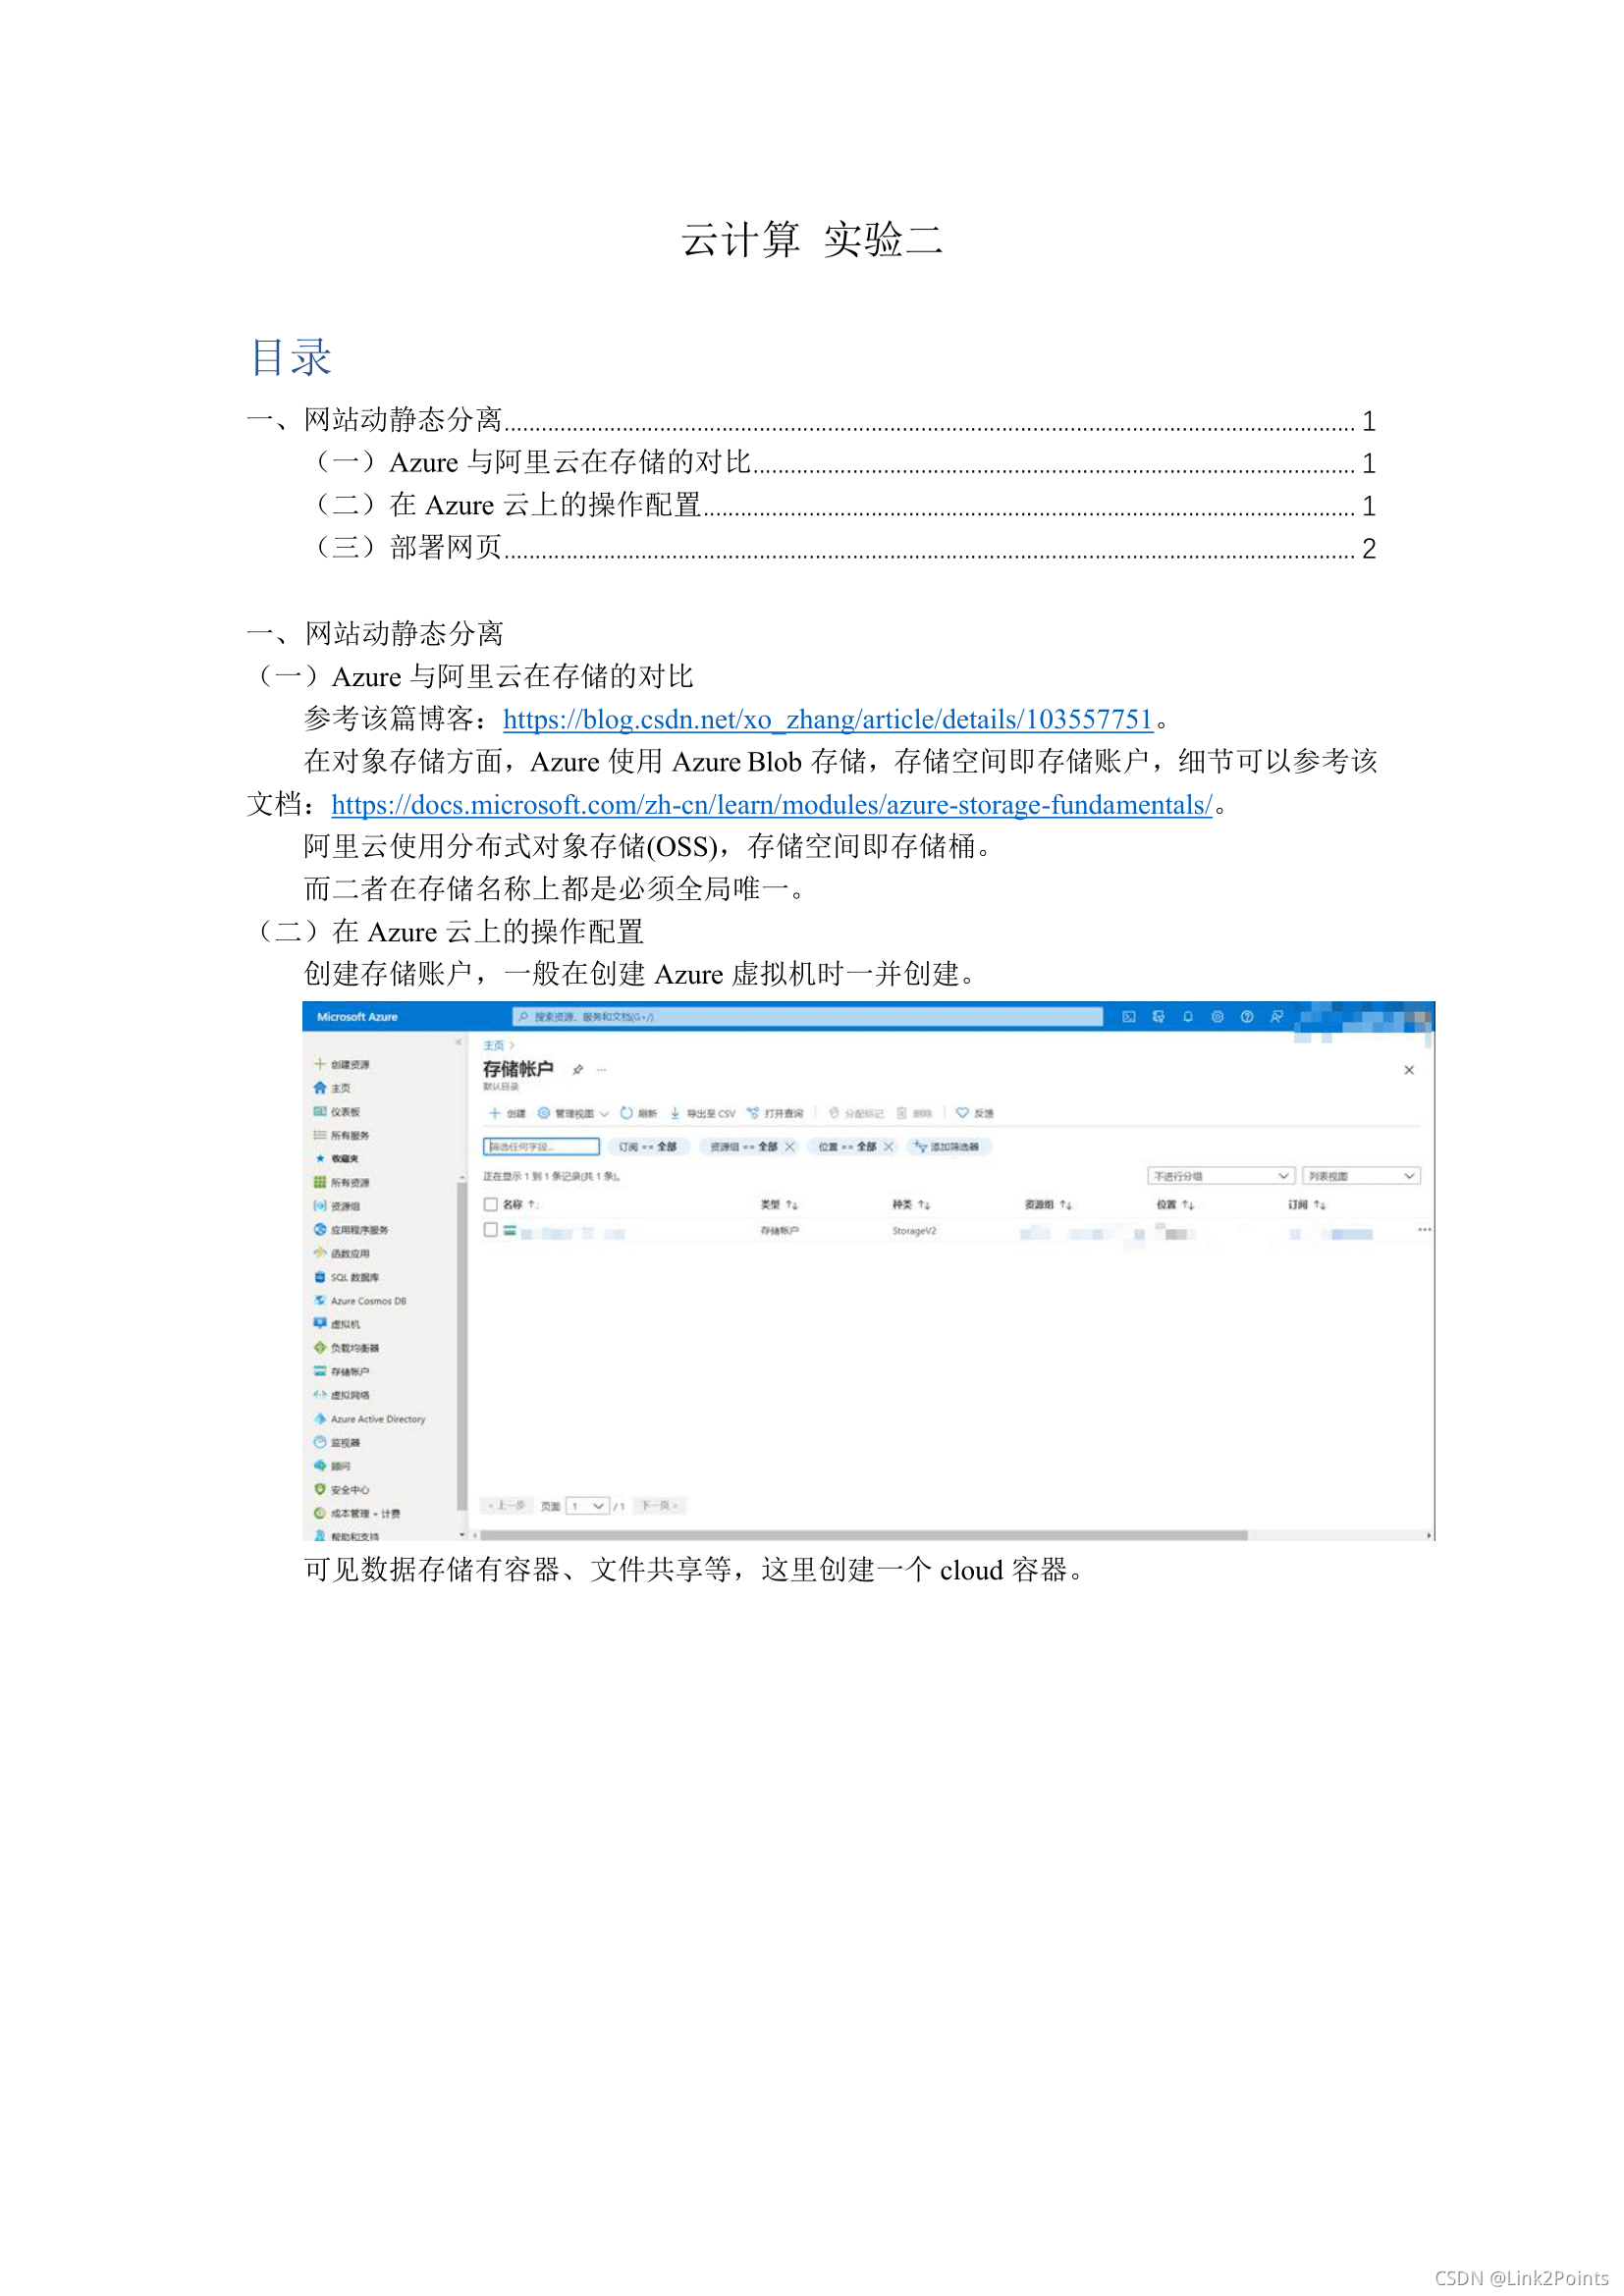Screen dimensions: 1624x2296
Task: Collapse the sidebar with the double-chevron button
Action: (458, 1042)
